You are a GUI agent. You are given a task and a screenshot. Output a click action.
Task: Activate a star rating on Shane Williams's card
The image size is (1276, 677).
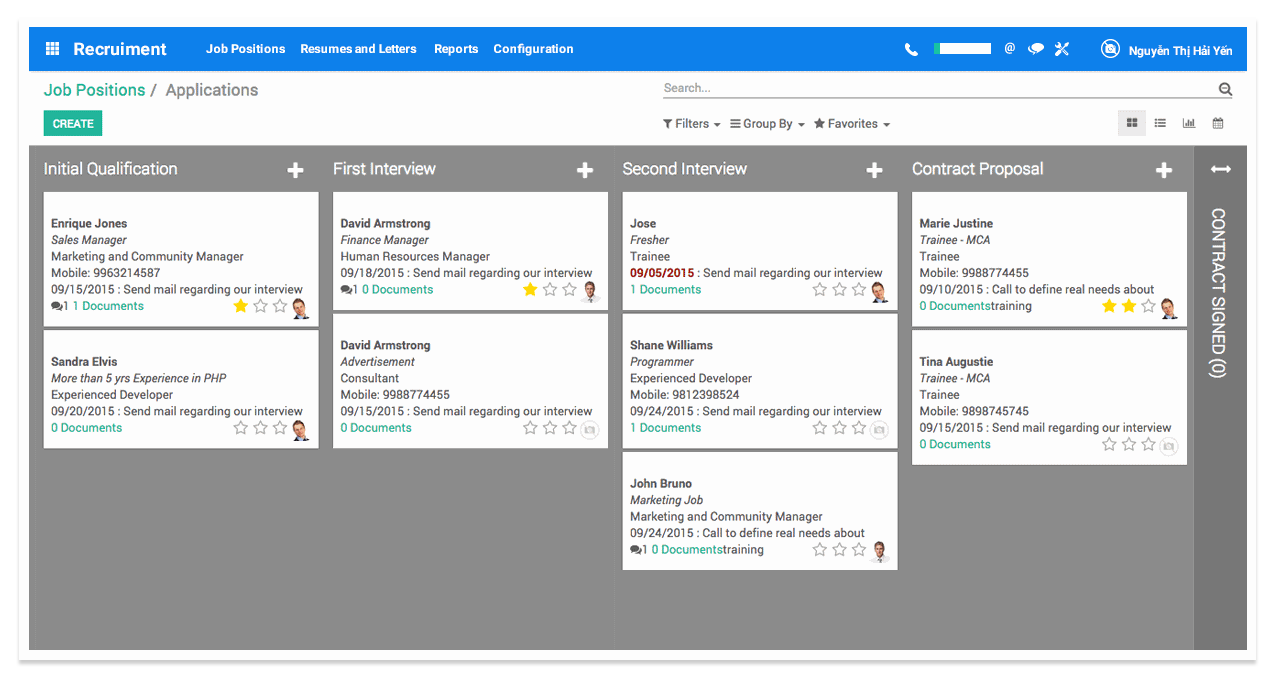820,427
